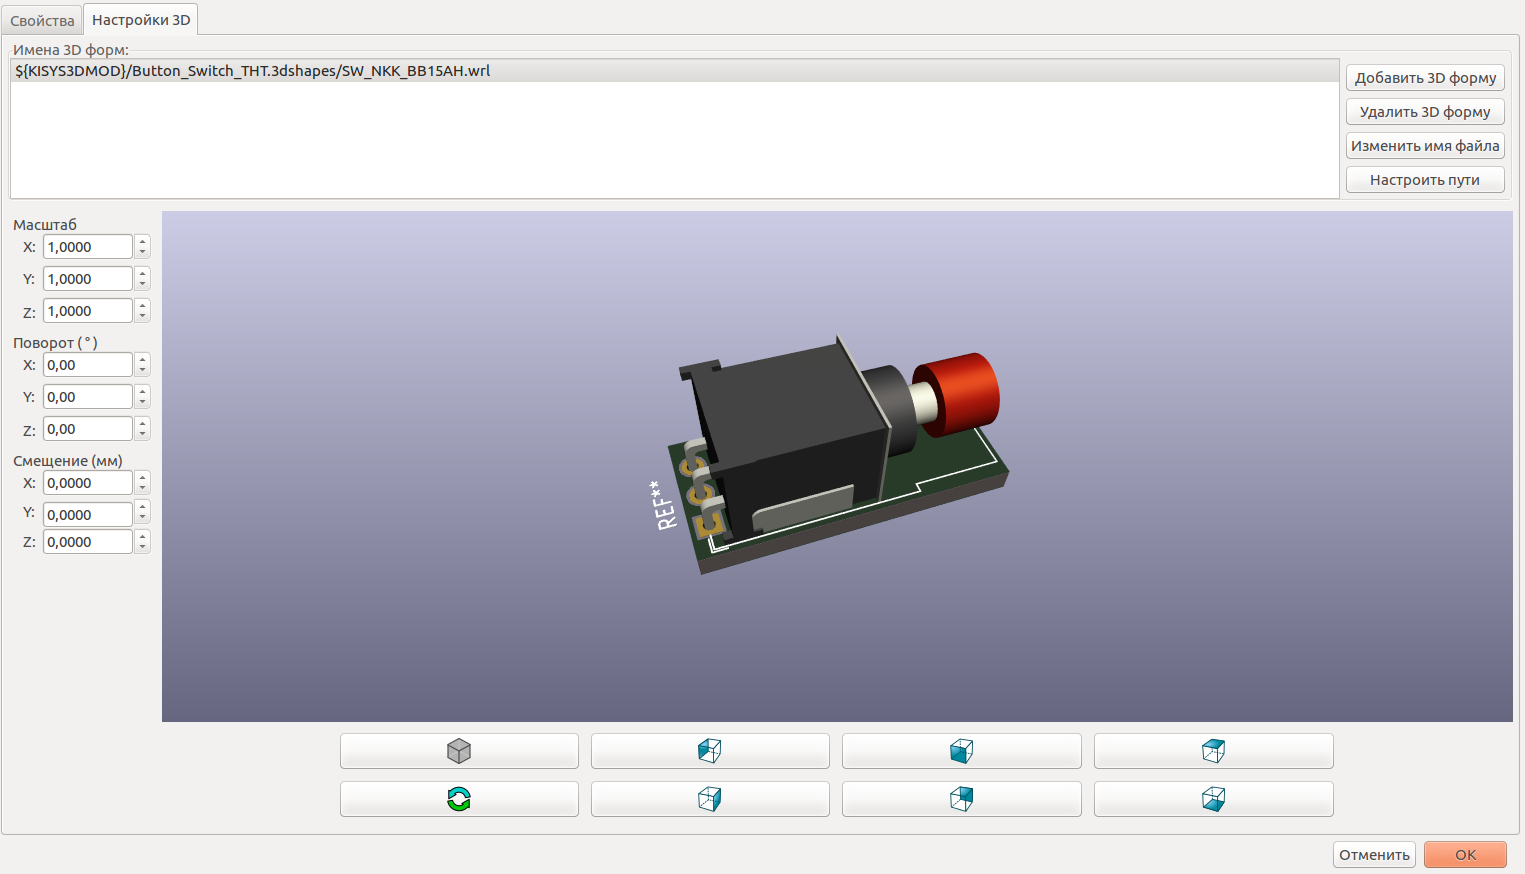Decrease Смещение X value with down arrow
Screen dimensions: 1525x874
[143, 489]
